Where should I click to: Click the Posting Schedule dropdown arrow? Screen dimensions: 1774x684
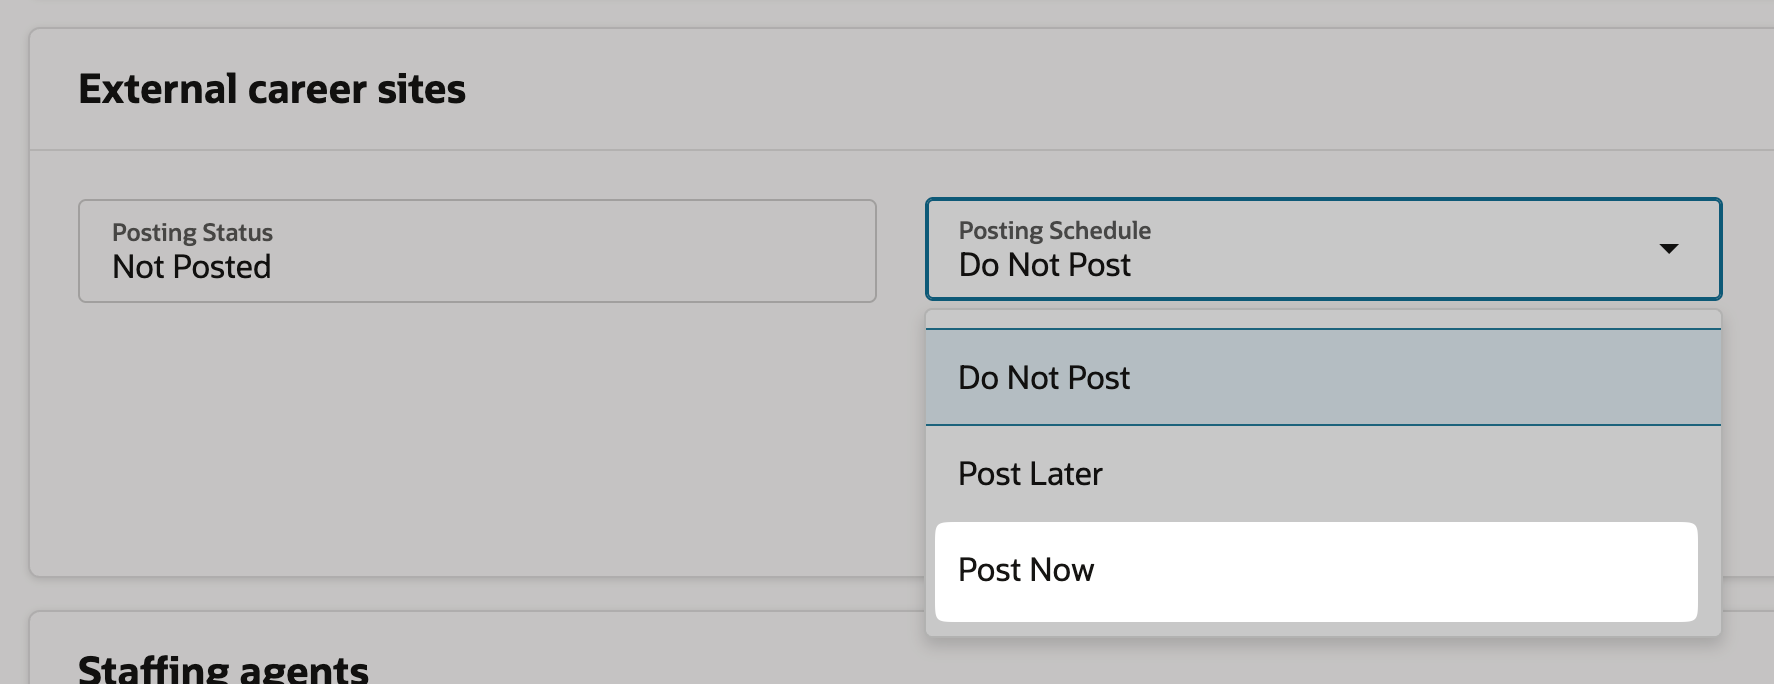(1668, 249)
